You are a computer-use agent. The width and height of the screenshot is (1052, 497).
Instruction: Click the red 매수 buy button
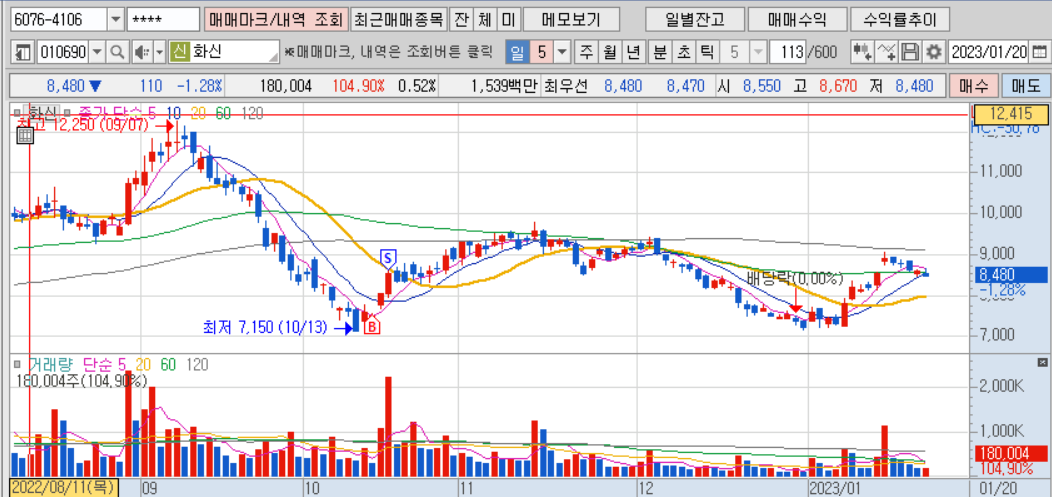pyautogui.click(x=973, y=86)
